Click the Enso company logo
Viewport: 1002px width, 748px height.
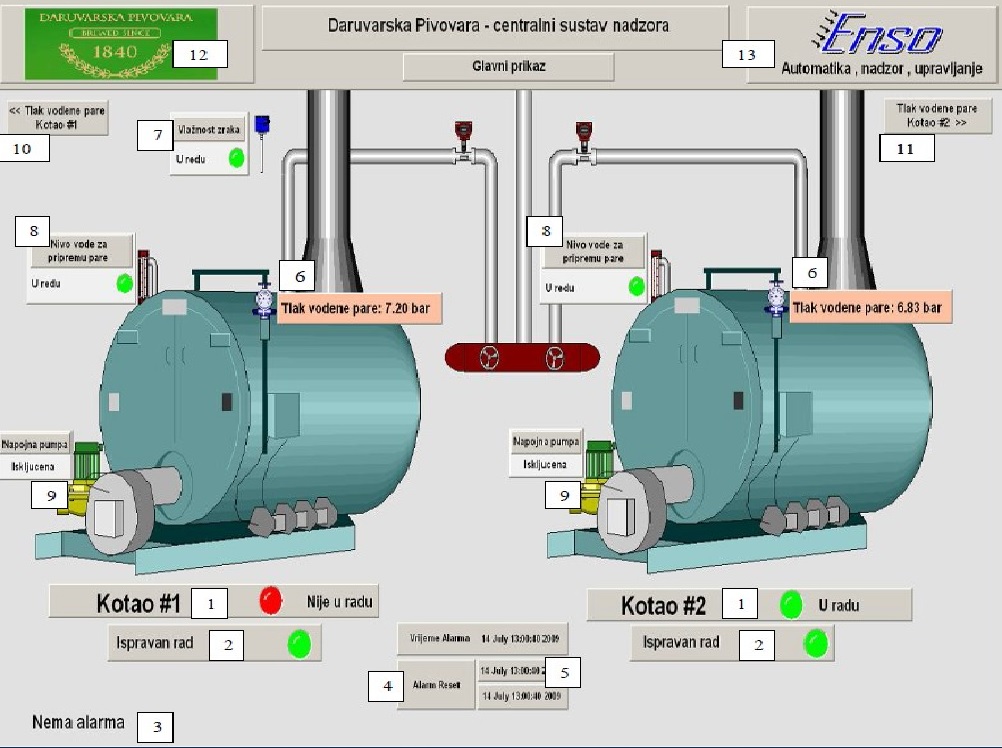click(877, 34)
